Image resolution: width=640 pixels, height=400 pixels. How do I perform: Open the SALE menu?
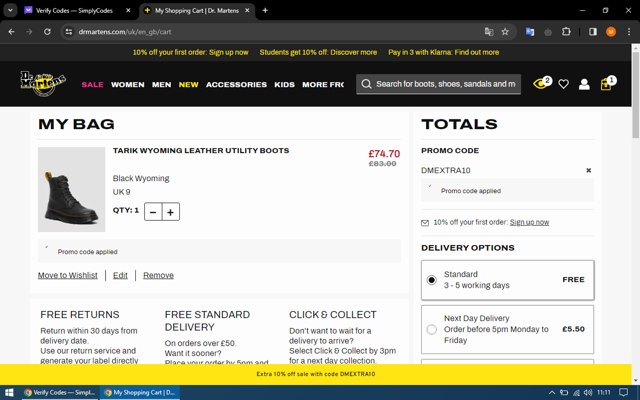pos(92,84)
